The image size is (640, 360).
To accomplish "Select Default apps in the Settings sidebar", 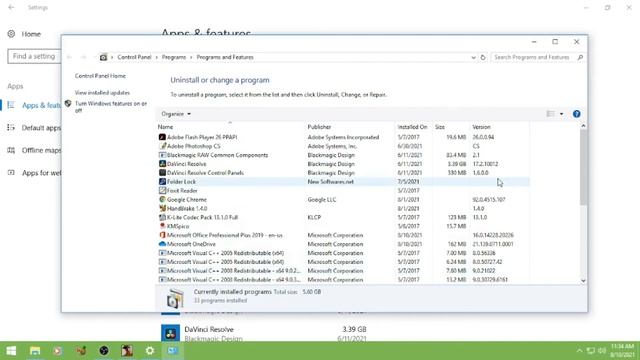I will coord(41,128).
